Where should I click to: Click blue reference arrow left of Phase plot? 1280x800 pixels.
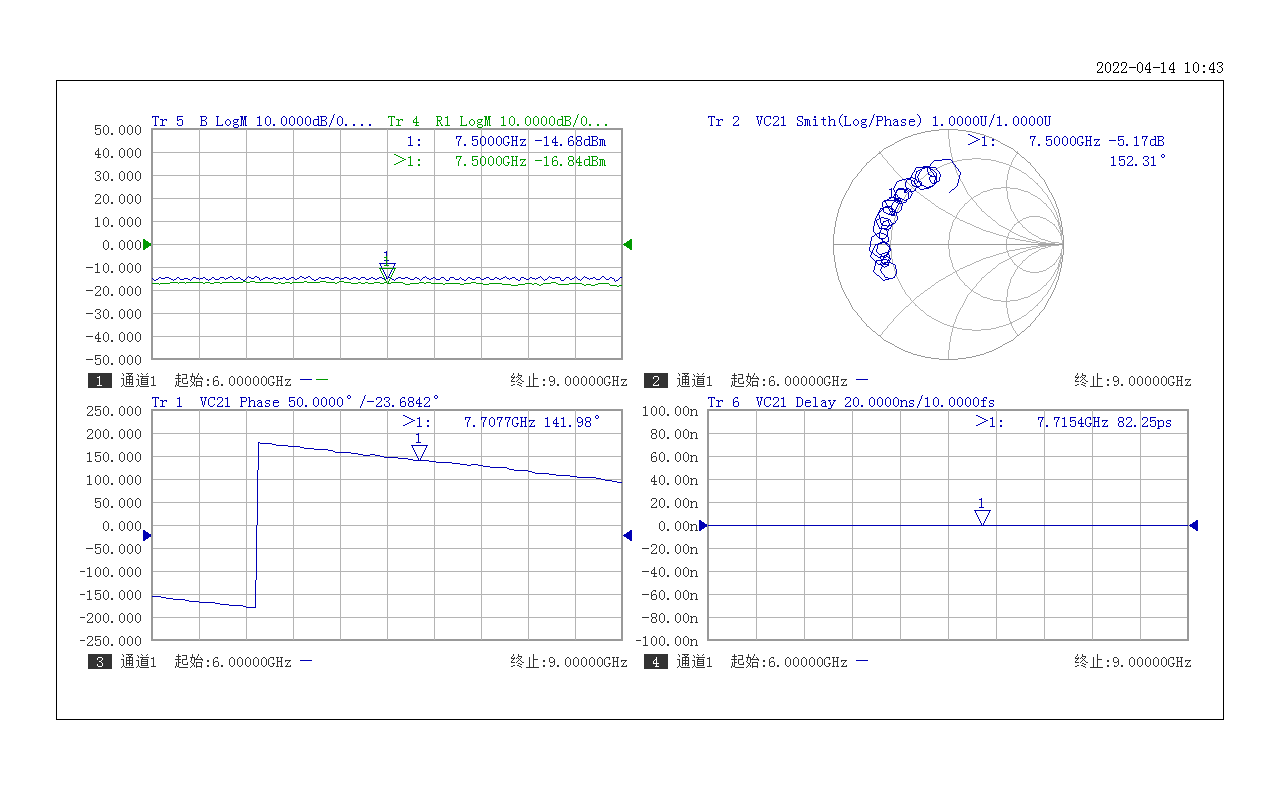point(147,536)
